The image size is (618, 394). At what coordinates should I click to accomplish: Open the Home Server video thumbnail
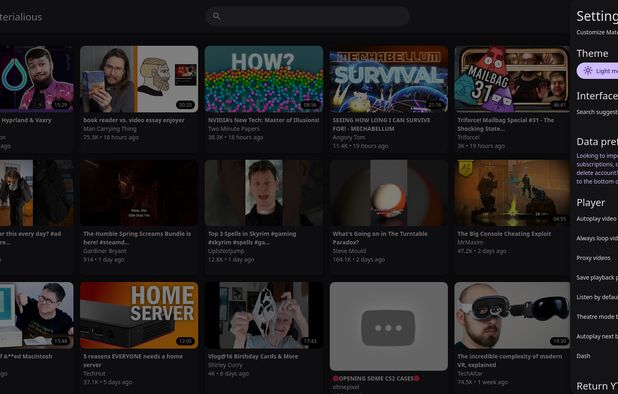(x=139, y=315)
